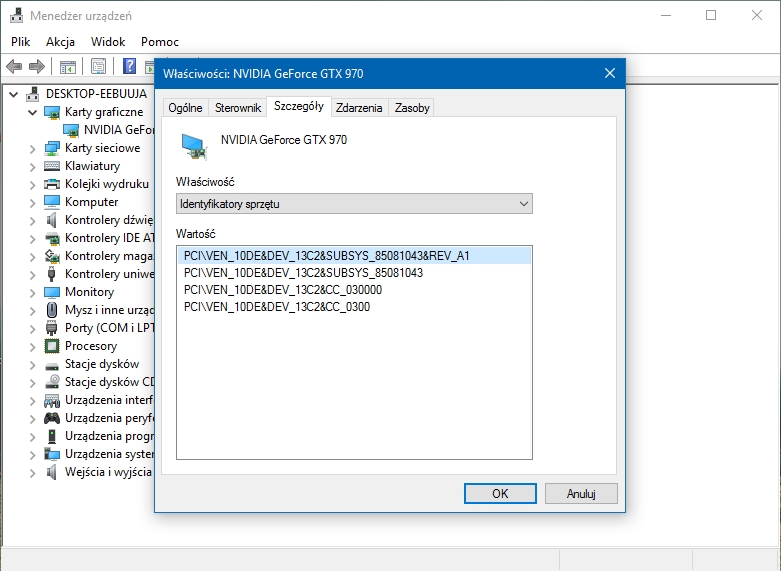This screenshot has height=571, width=781.
Task: Select the Porty (COM i LPT) tree item
Action: click(110, 328)
